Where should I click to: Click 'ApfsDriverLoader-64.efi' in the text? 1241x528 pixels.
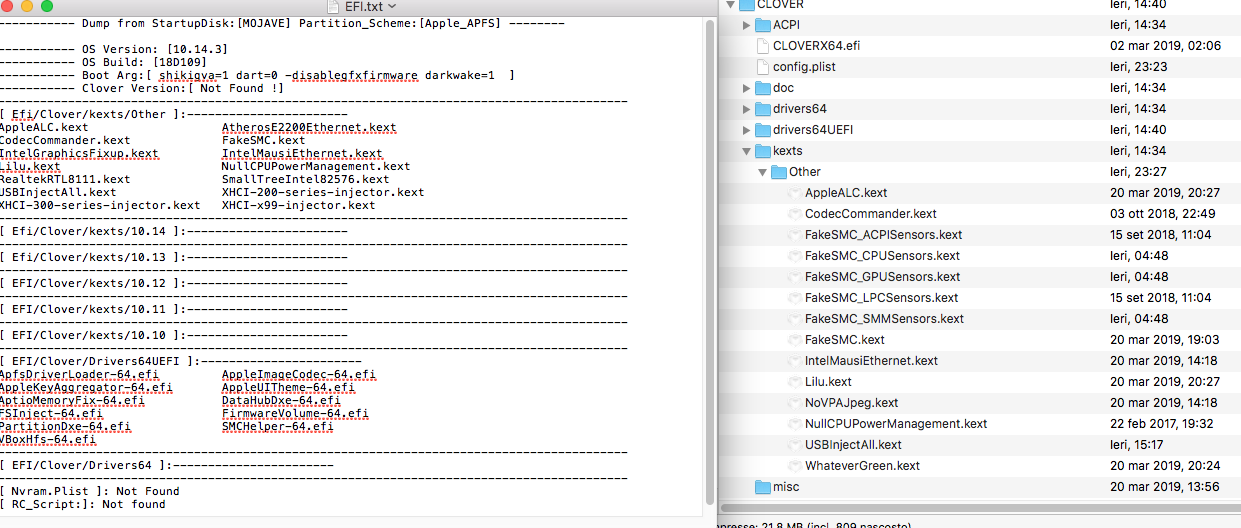click(x=79, y=374)
